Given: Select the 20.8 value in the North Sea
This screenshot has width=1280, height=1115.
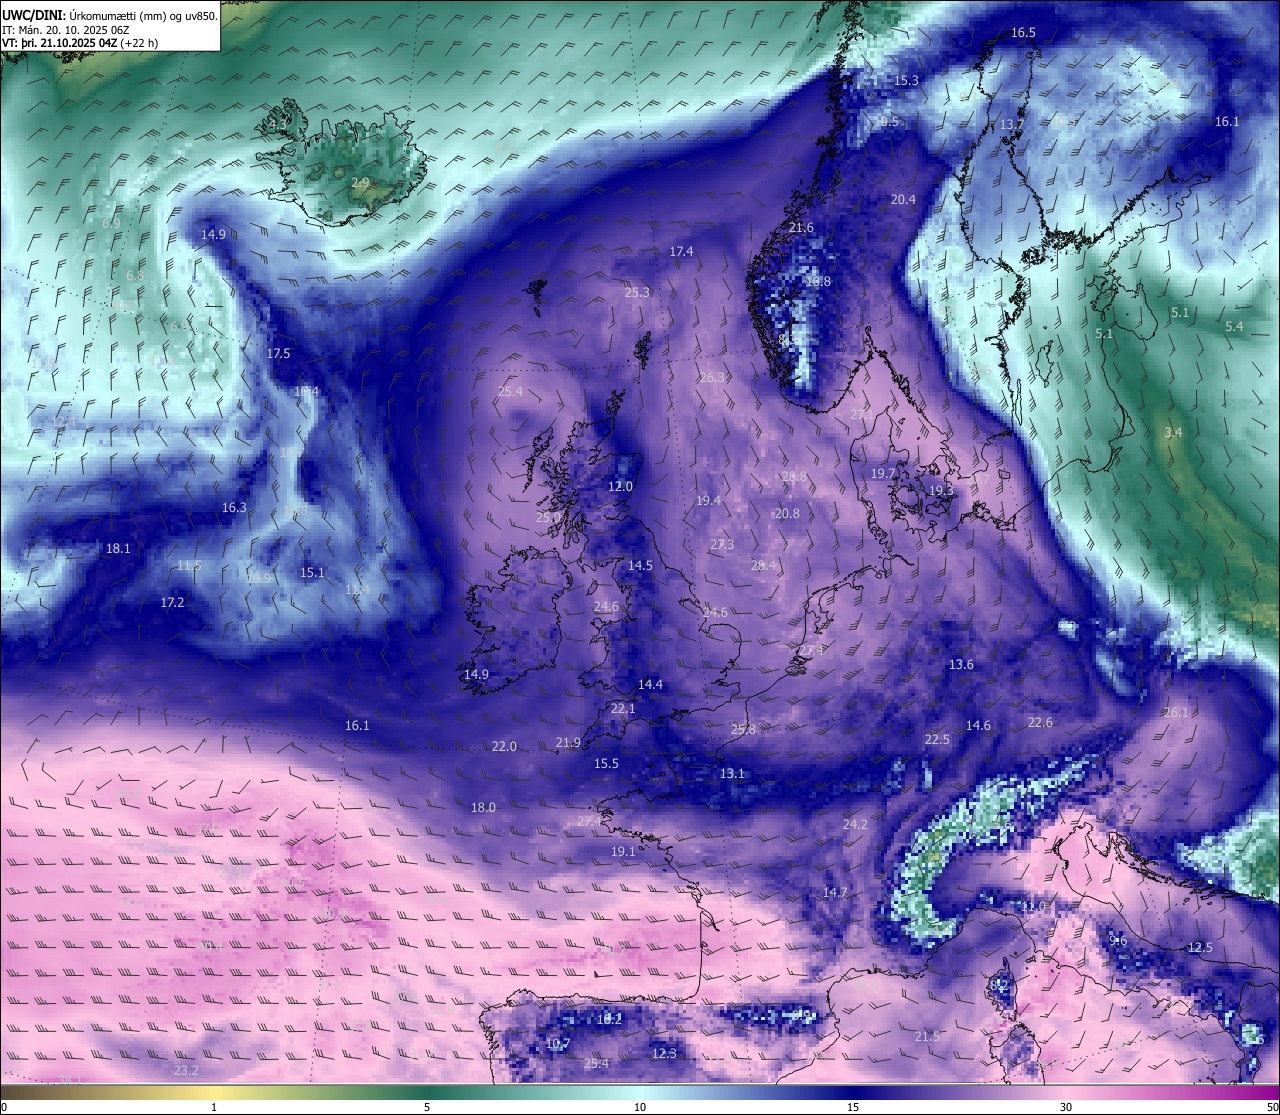Looking at the screenshot, I should pos(787,514).
